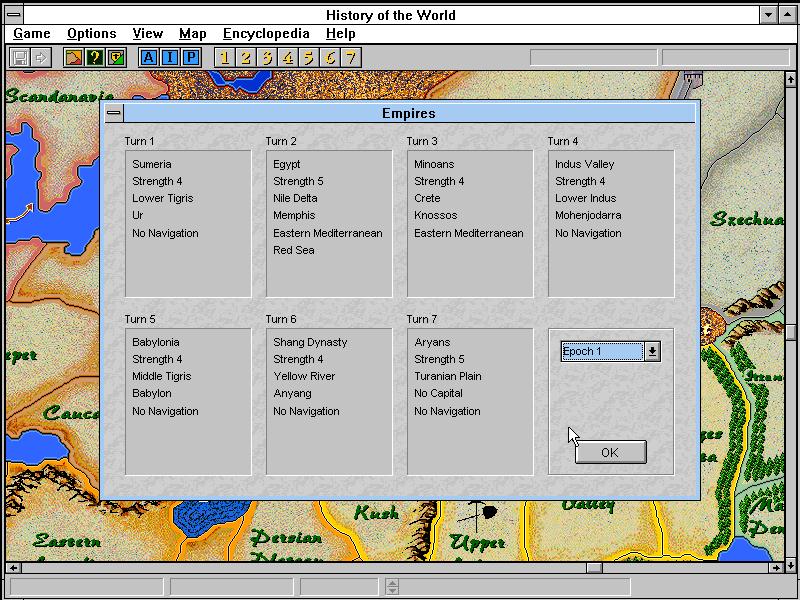Click the map's vertical scrollbar up arrow
Viewport: 800px width, 600px height.
click(790, 79)
